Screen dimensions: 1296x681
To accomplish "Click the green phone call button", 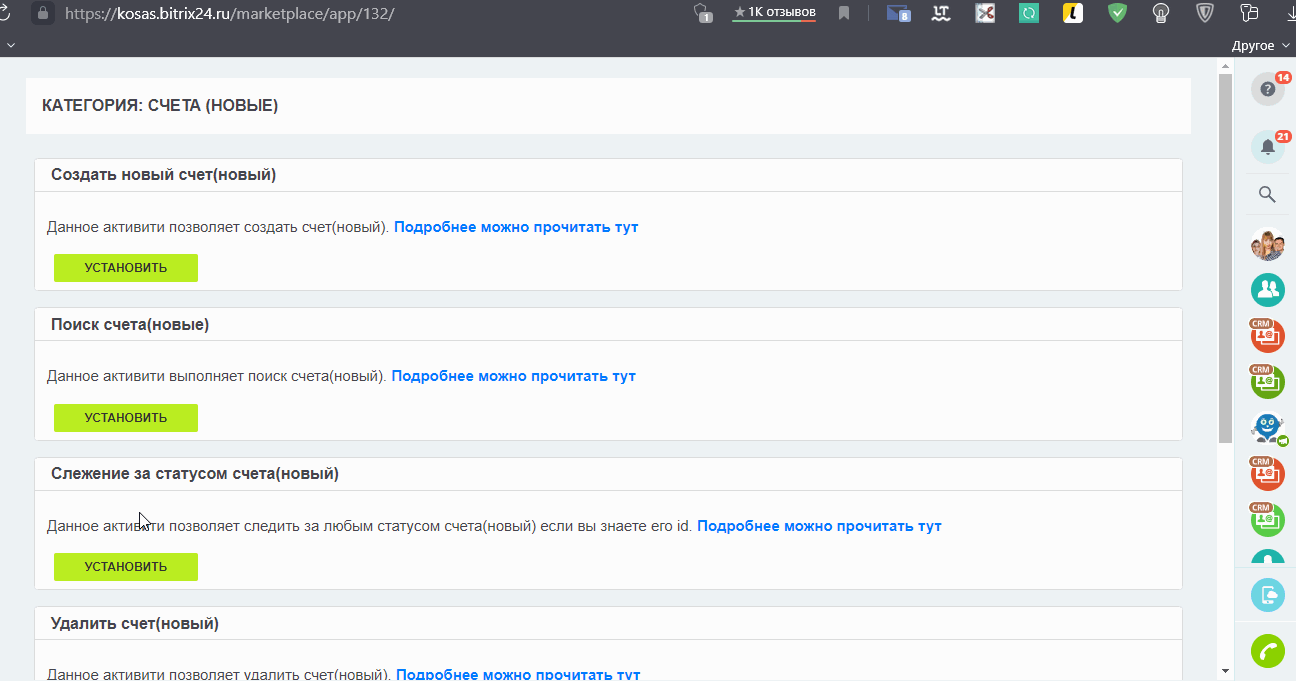I will tap(1268, 651).
